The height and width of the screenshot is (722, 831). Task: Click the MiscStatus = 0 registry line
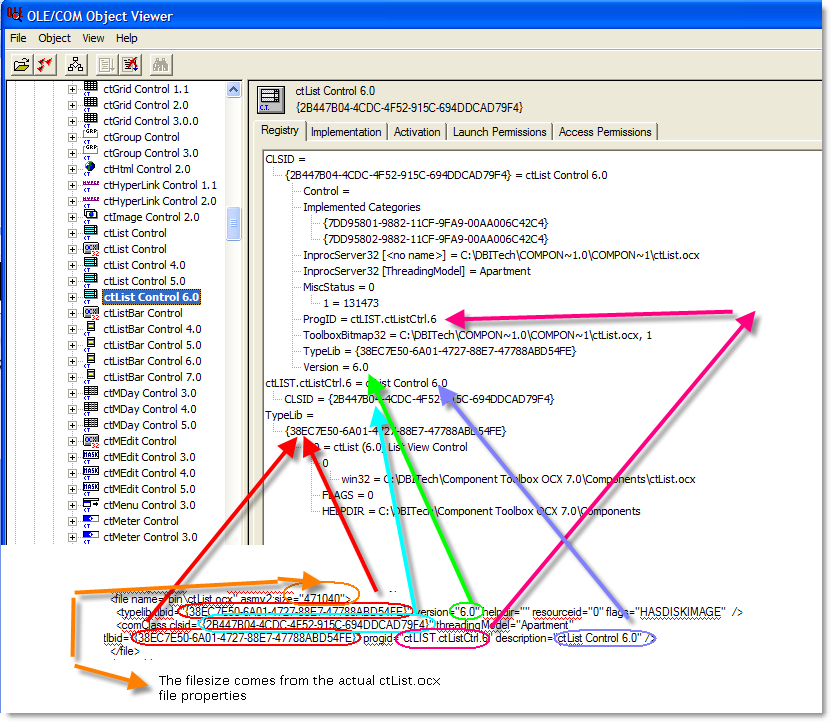[x=339, y=287]
